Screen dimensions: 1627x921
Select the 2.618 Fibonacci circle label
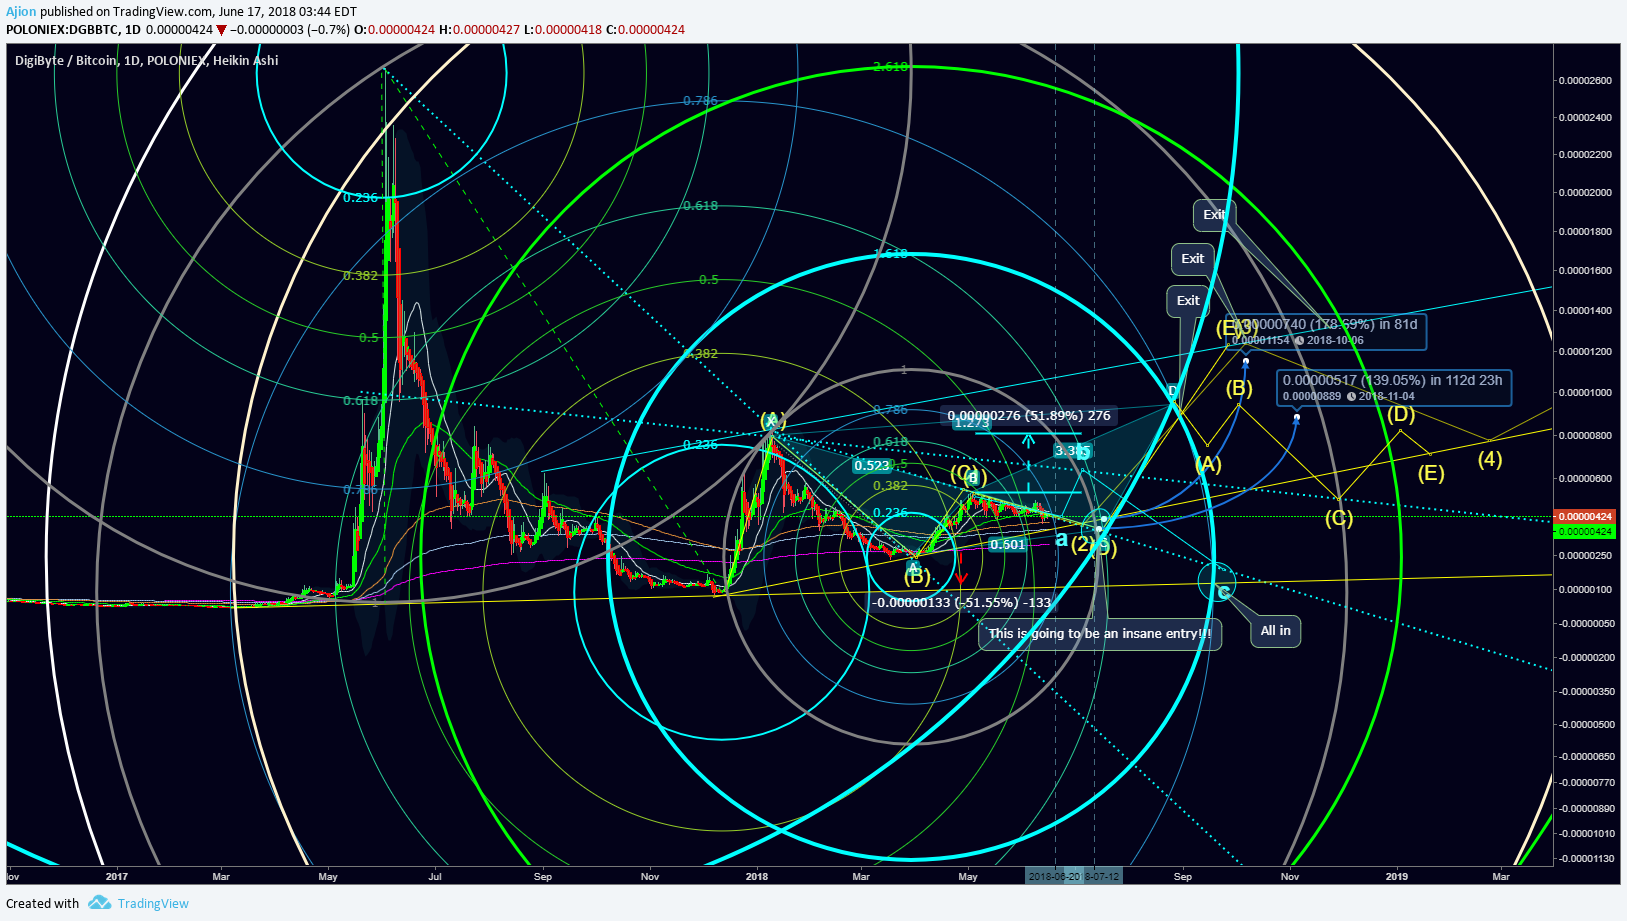891,67
